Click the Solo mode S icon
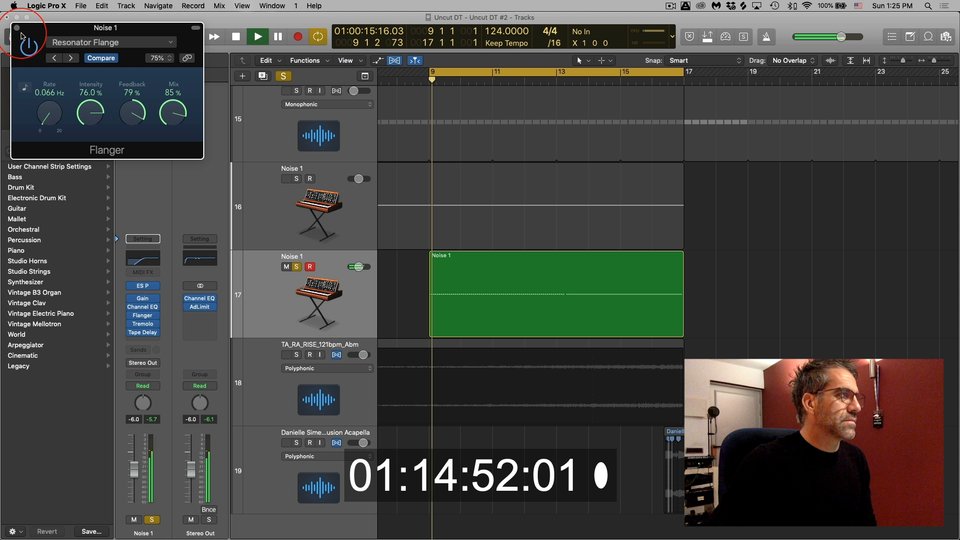 coord(743,37)
